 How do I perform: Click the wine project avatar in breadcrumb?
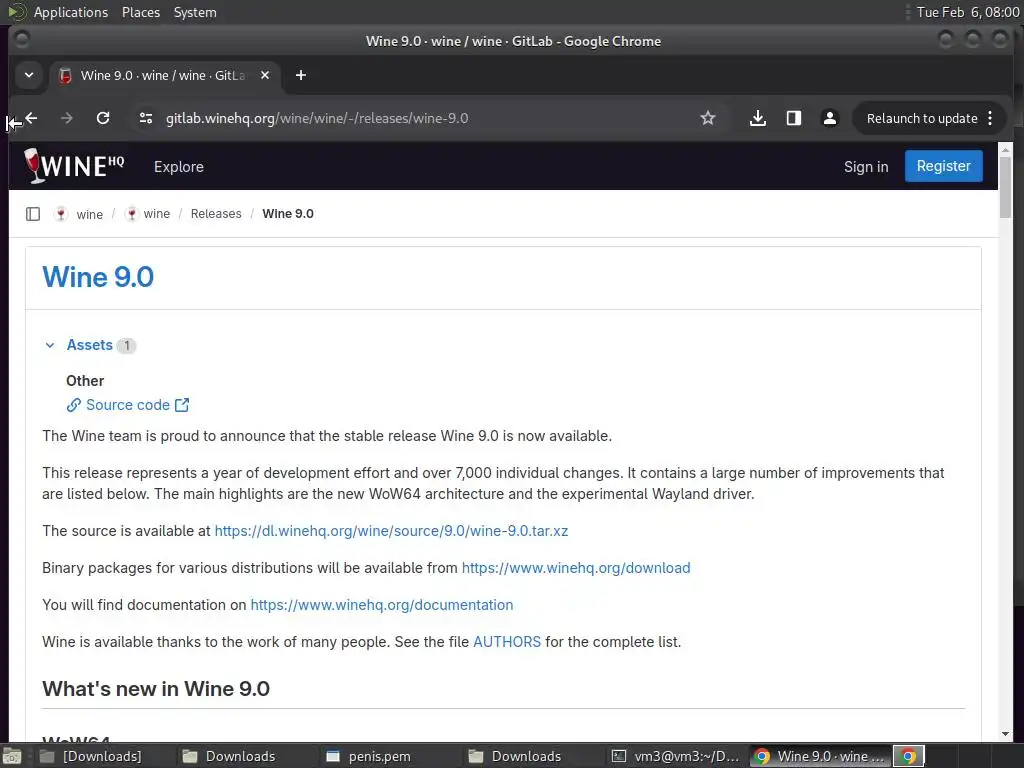coord(131,214)
